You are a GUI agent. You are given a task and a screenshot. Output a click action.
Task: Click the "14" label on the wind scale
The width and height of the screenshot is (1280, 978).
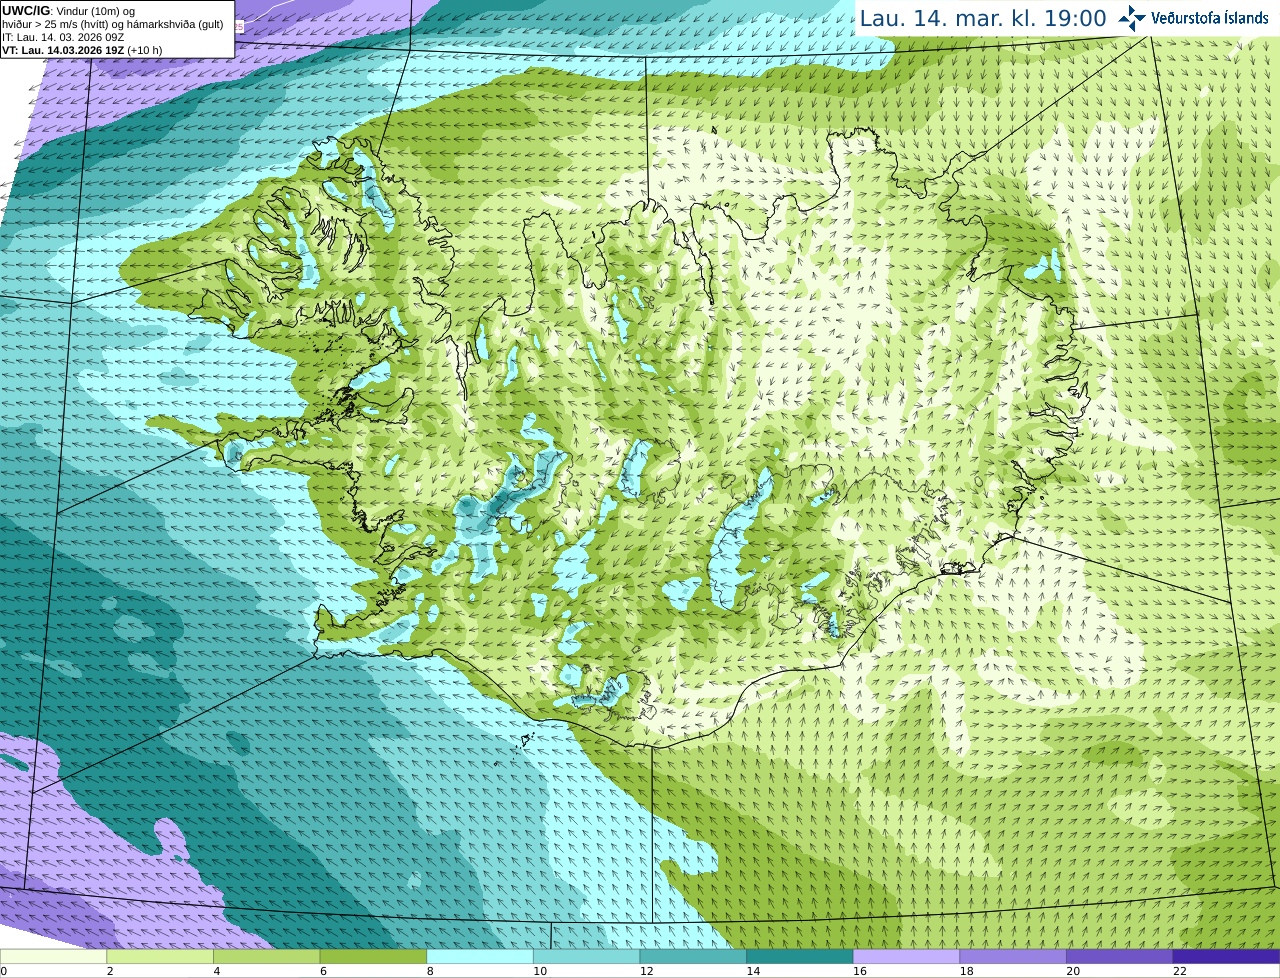coord(753,971)
